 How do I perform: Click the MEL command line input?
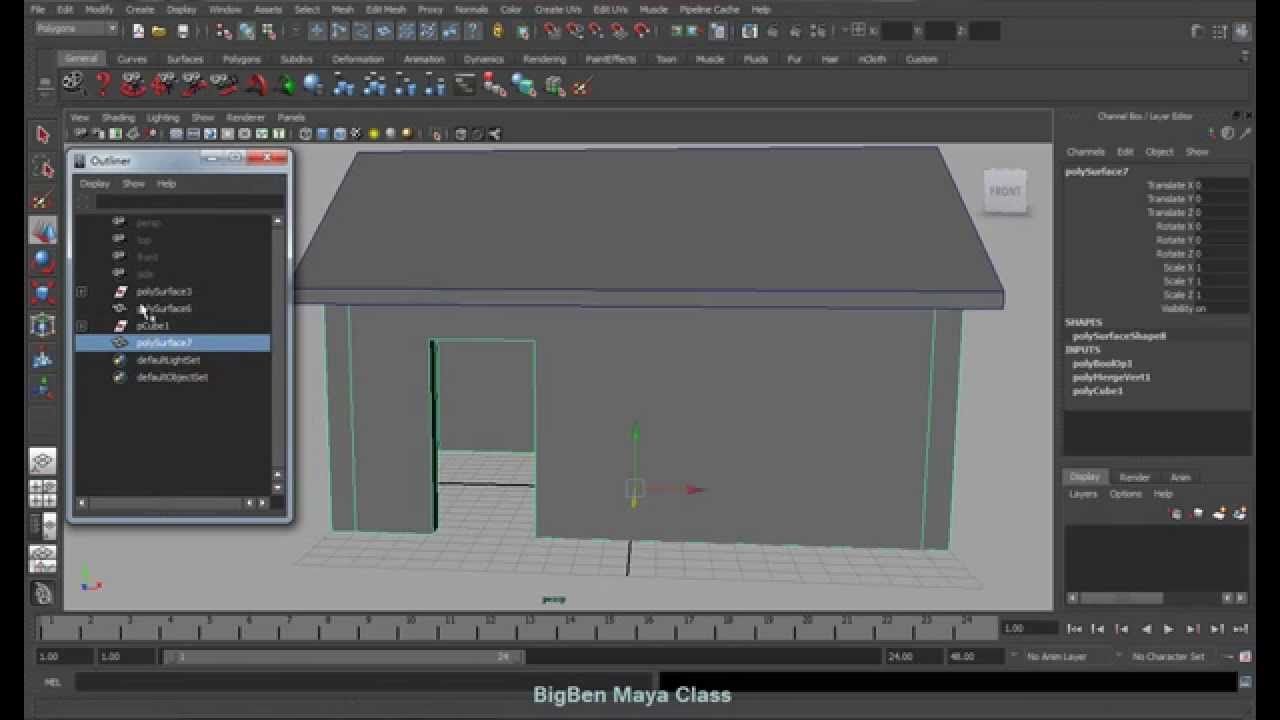[x=363, y=682]
